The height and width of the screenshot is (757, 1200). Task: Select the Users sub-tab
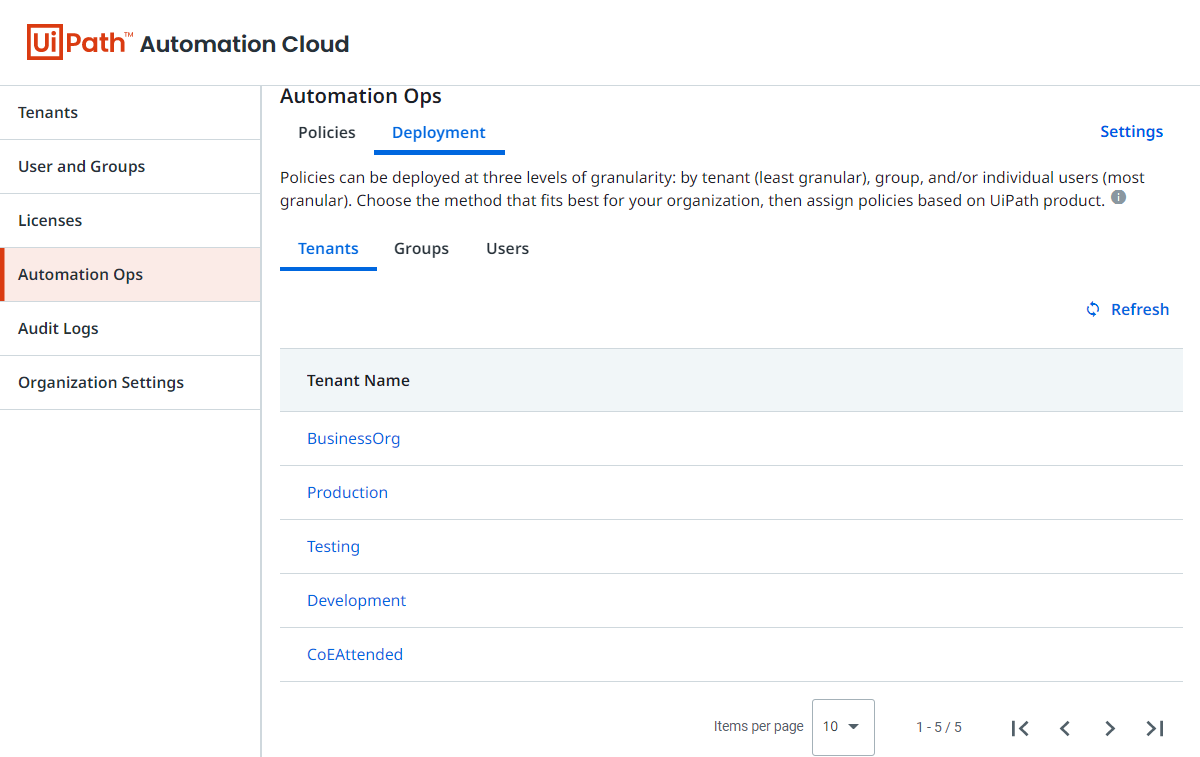(508, 249)
